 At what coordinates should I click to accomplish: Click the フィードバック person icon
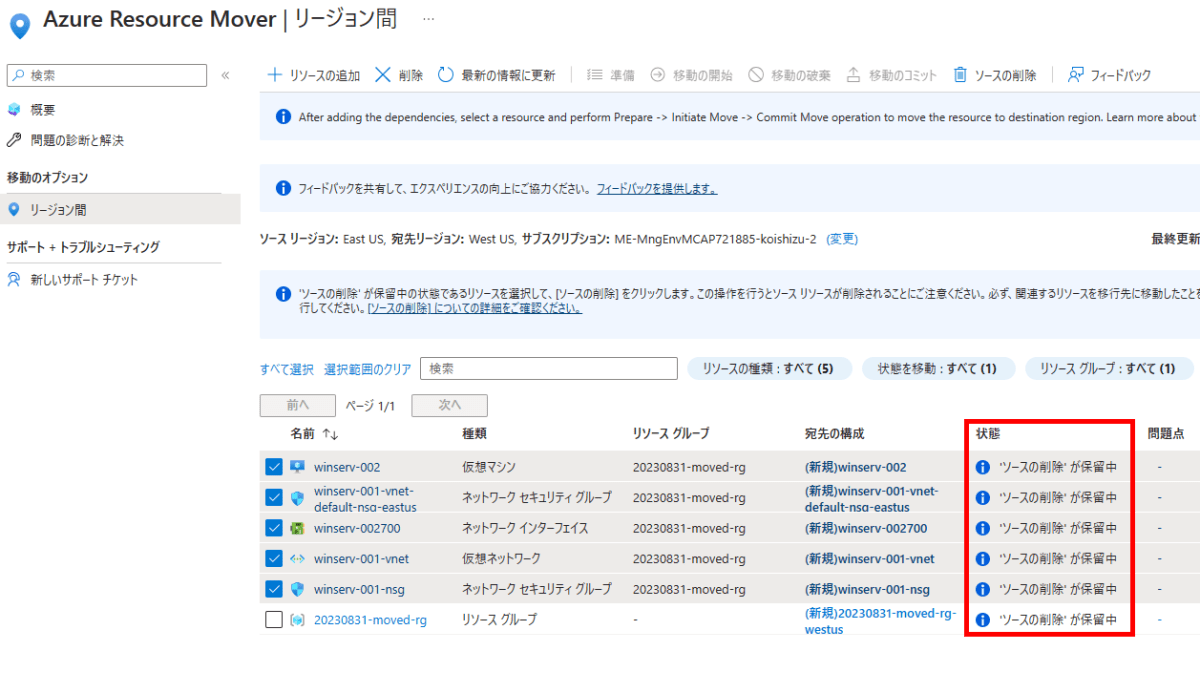[1076, 75]
